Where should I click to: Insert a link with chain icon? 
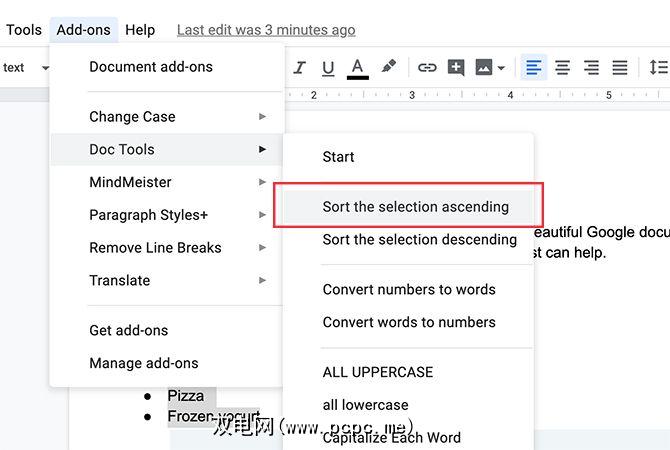(427, 68)
